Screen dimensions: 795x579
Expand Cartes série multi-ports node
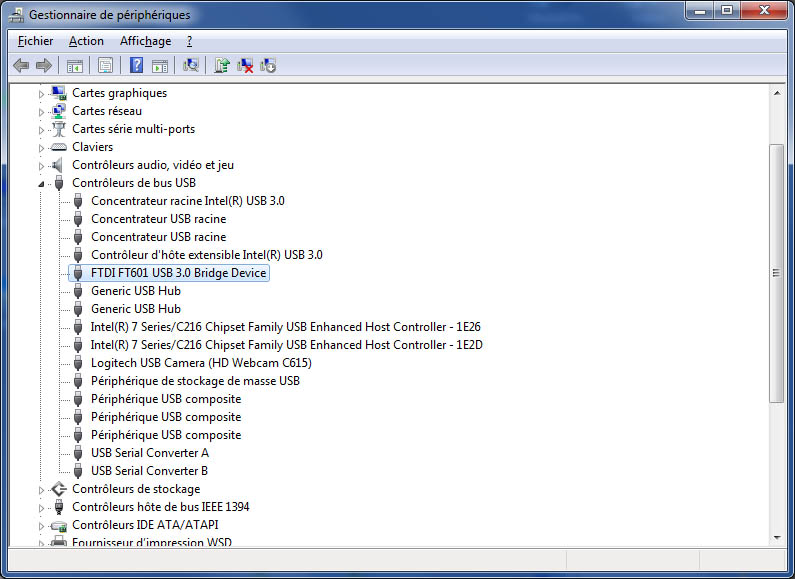42,130
